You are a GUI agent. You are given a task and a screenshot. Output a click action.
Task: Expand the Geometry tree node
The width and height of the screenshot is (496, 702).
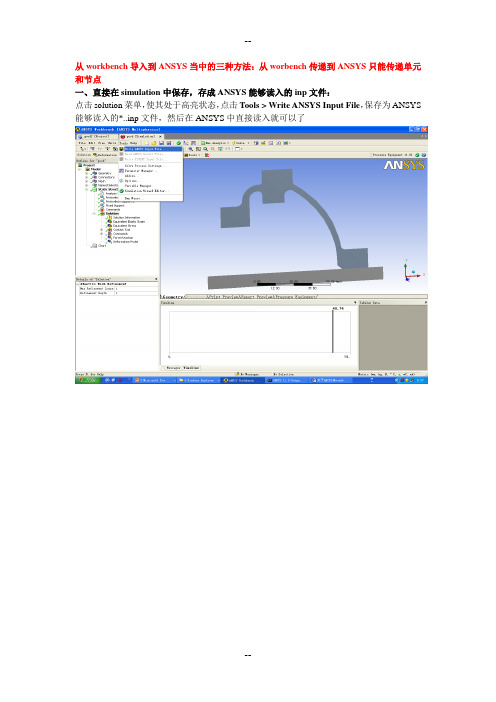(86, 173)
